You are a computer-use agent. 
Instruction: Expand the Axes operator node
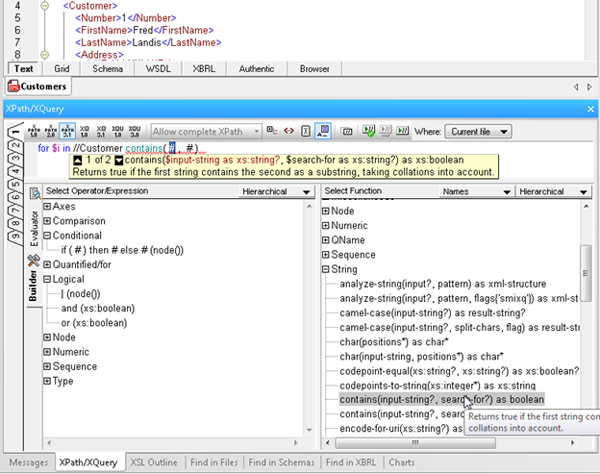tap(47, 206)
